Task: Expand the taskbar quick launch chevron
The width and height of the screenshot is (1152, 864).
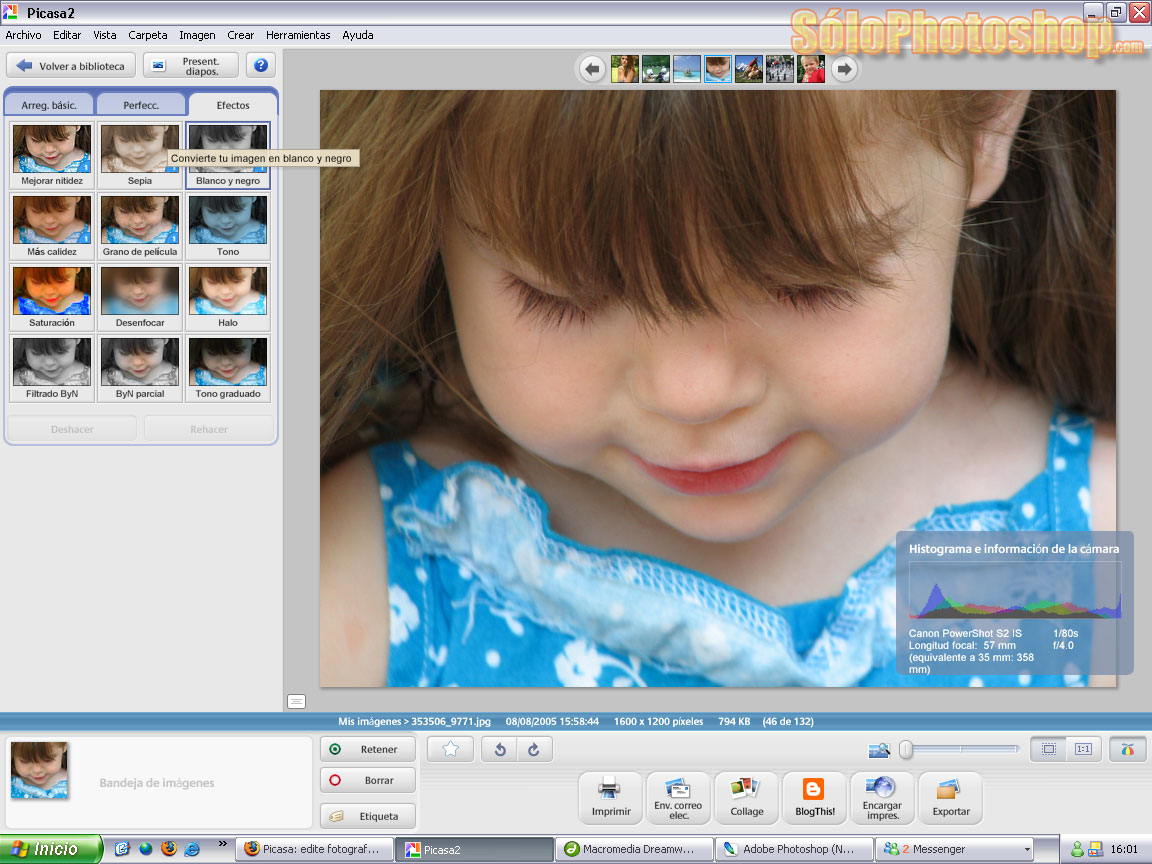Action: pyautogui.click(x=221, y=844)
